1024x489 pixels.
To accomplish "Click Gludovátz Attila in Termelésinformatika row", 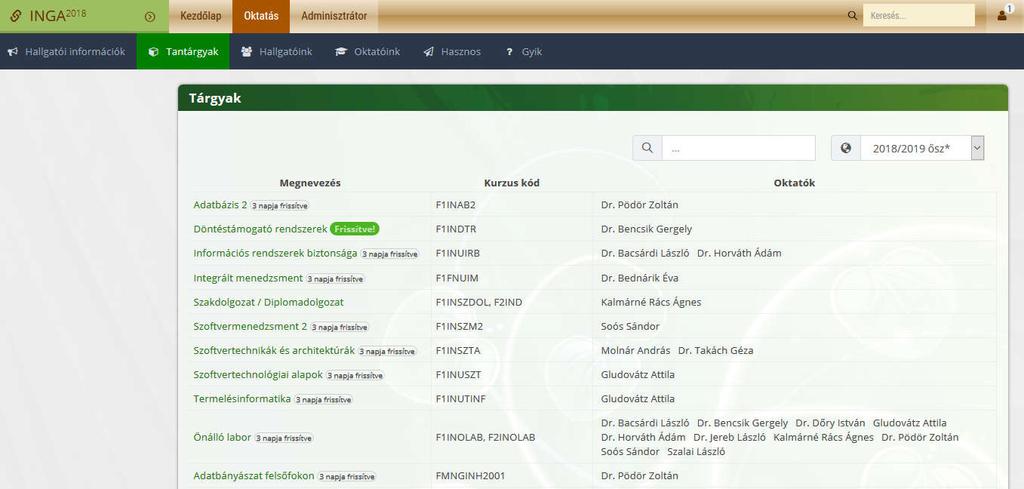I will (638, 398).
